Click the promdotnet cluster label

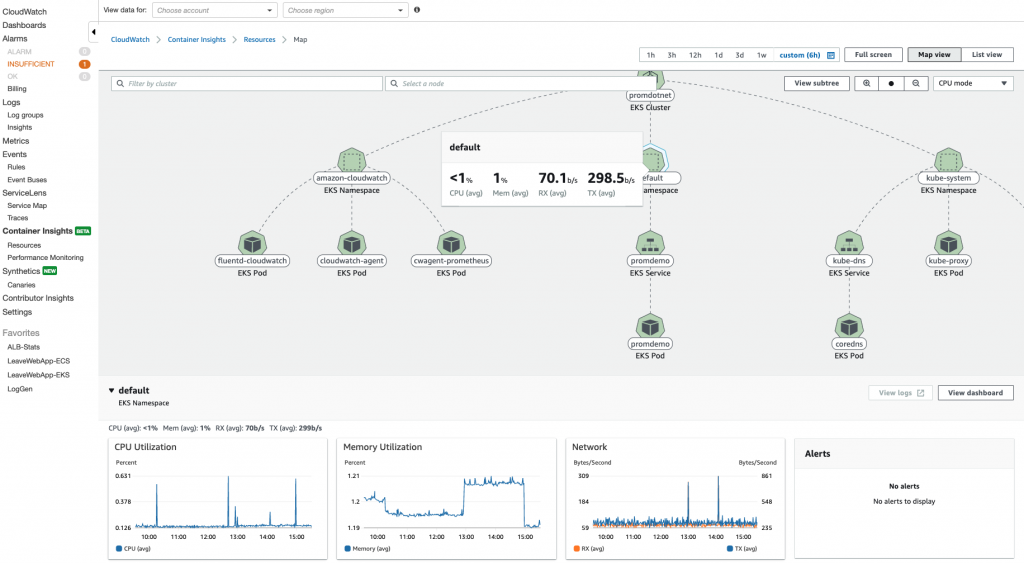click(x=650, y=95)
